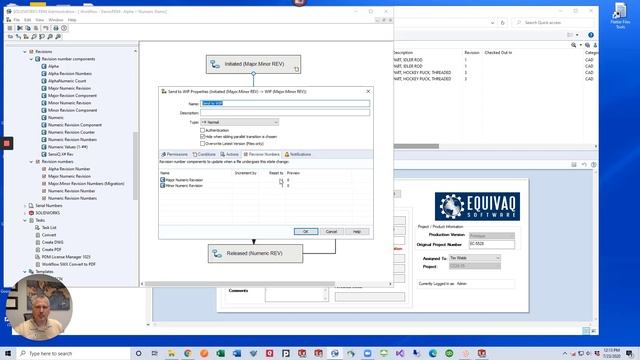
Task: Expand the SOLIDWORKS tree node
Action: click(x=25, y=213)
